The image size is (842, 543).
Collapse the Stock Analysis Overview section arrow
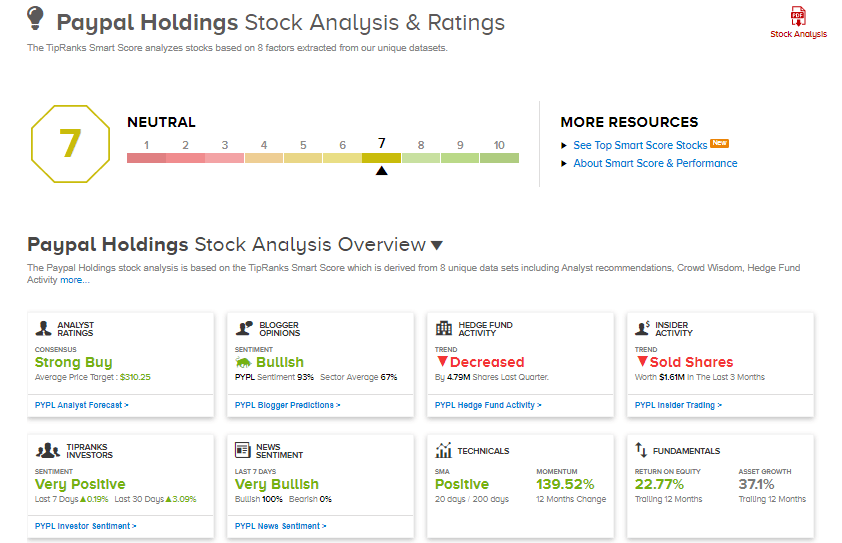coord(437,245)
